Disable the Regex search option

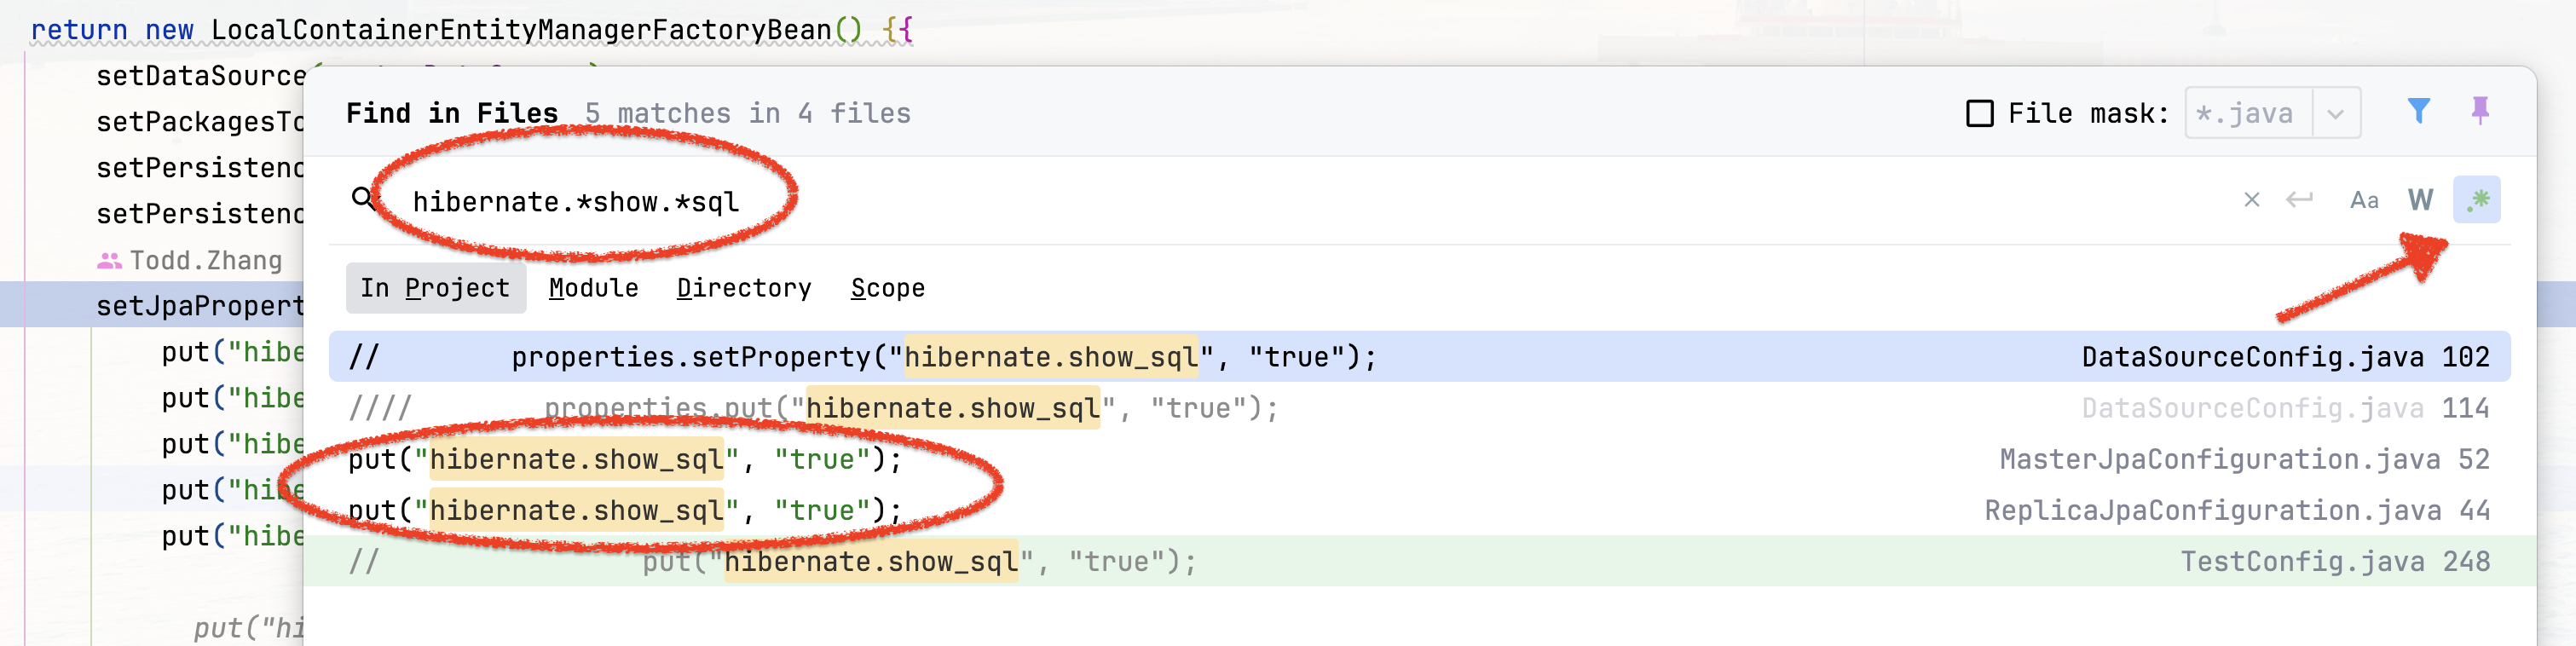2476,200
